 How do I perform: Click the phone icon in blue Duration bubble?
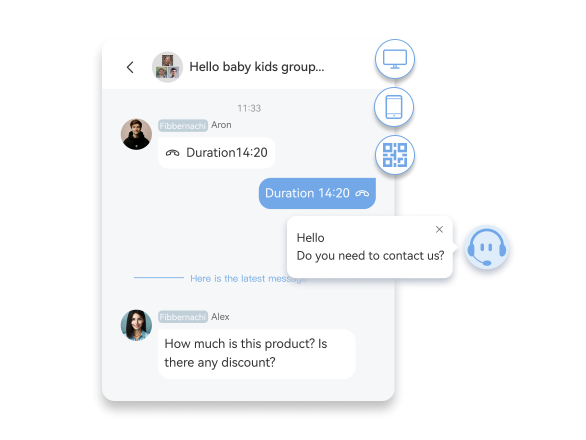[362, 193]
